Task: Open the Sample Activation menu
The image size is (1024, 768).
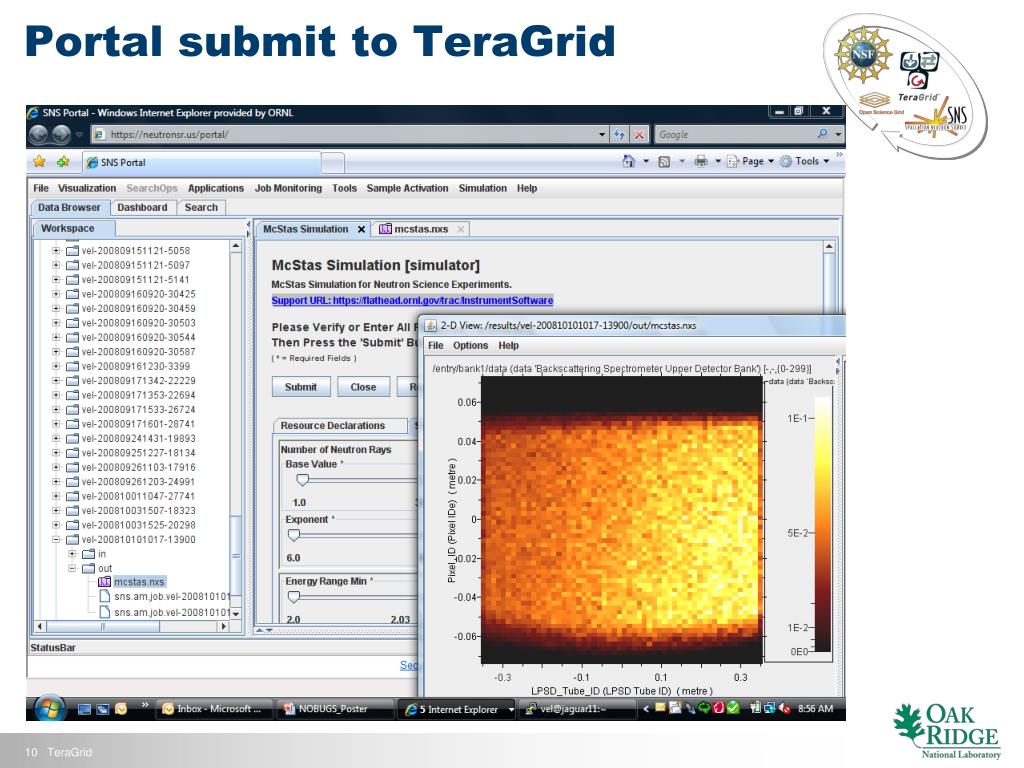Action: pyautogui.click(x=408, y=188)
